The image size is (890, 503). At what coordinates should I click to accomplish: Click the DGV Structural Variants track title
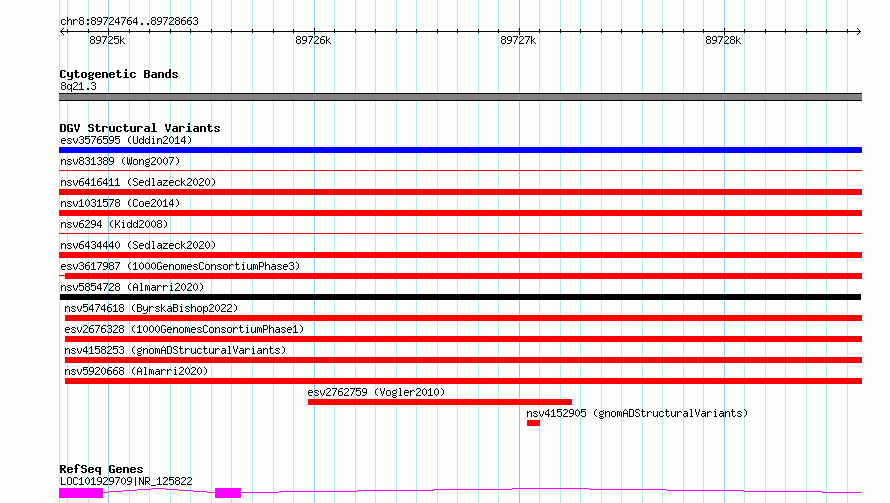140,128
